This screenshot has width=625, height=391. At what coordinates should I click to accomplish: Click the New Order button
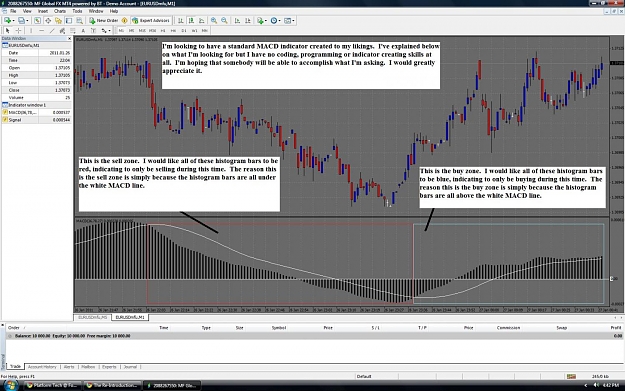click(103, 20)
